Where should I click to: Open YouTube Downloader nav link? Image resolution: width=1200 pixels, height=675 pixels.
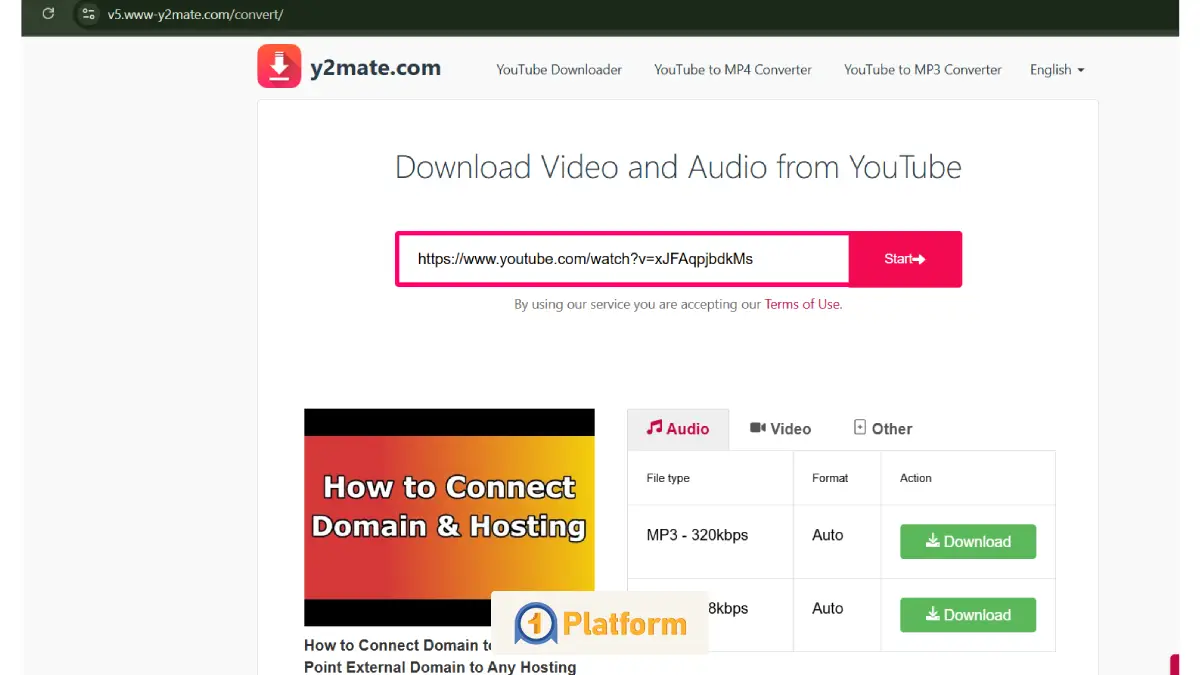tap(559, 70)
